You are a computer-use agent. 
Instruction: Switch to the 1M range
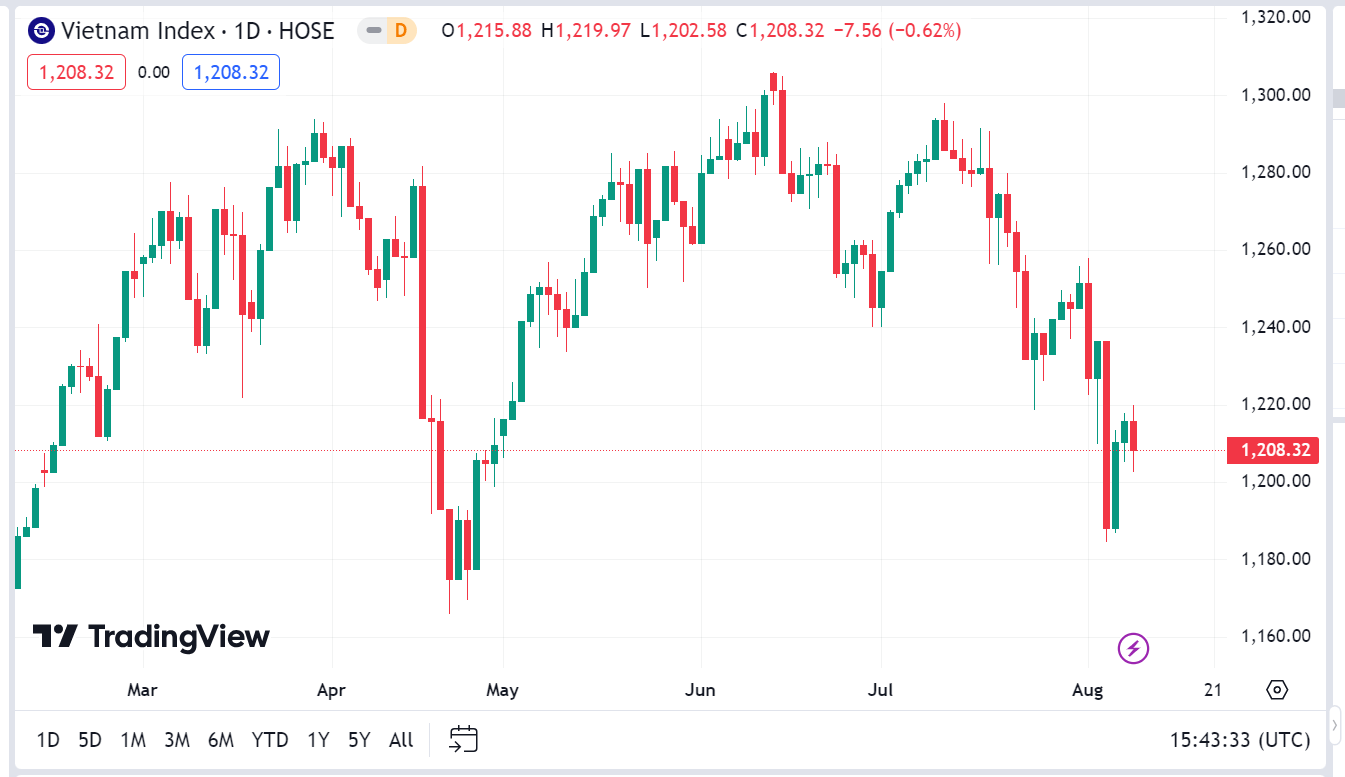click(x=133, y=740)
